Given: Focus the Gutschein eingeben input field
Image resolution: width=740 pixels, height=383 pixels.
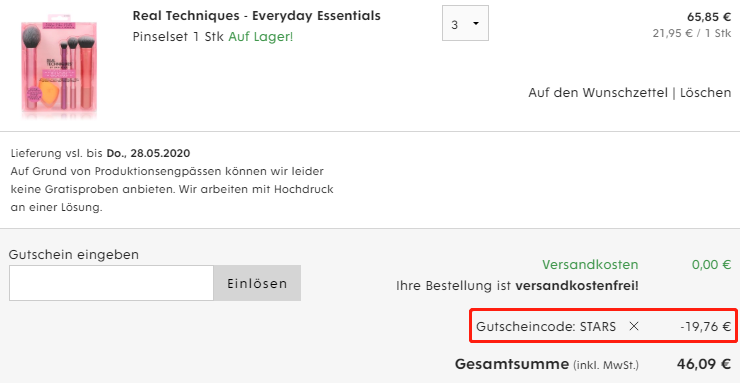Looking at the screenshot, I should pyautogui.click(x=111, y=283).
